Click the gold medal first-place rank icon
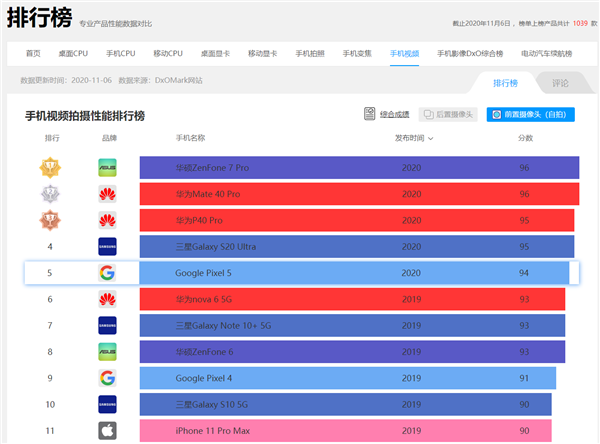Image resolution: width=600 pixels, height=444 pixels. (51, 168)
